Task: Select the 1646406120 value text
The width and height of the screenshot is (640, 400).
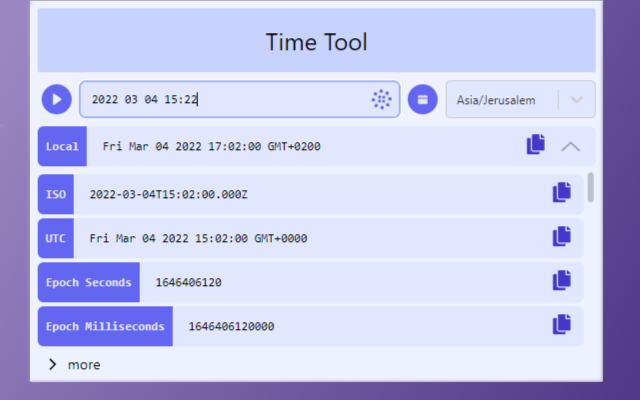Action: pos(189,282)
